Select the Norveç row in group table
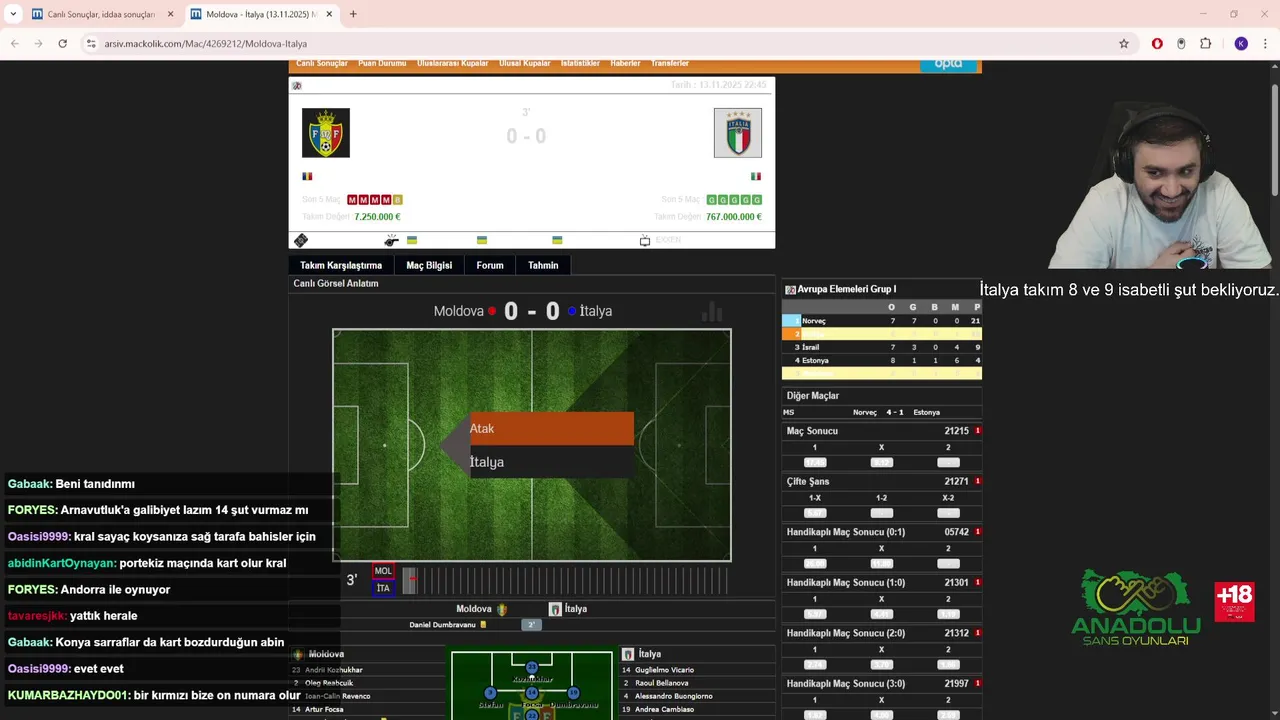Image resolution: width=1280 pixels, height=720 pixels. coord(882,321)
